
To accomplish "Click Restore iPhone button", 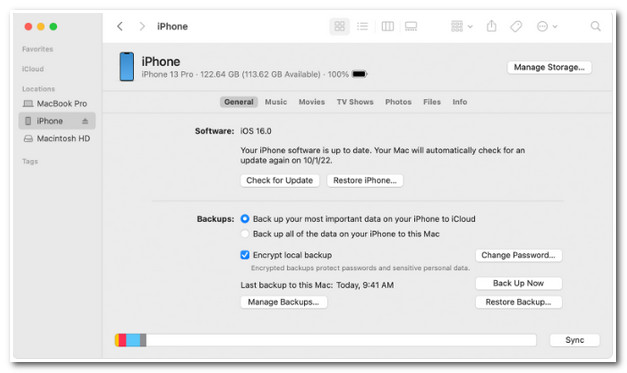I will pyautogui.click(x=365, y=180).
